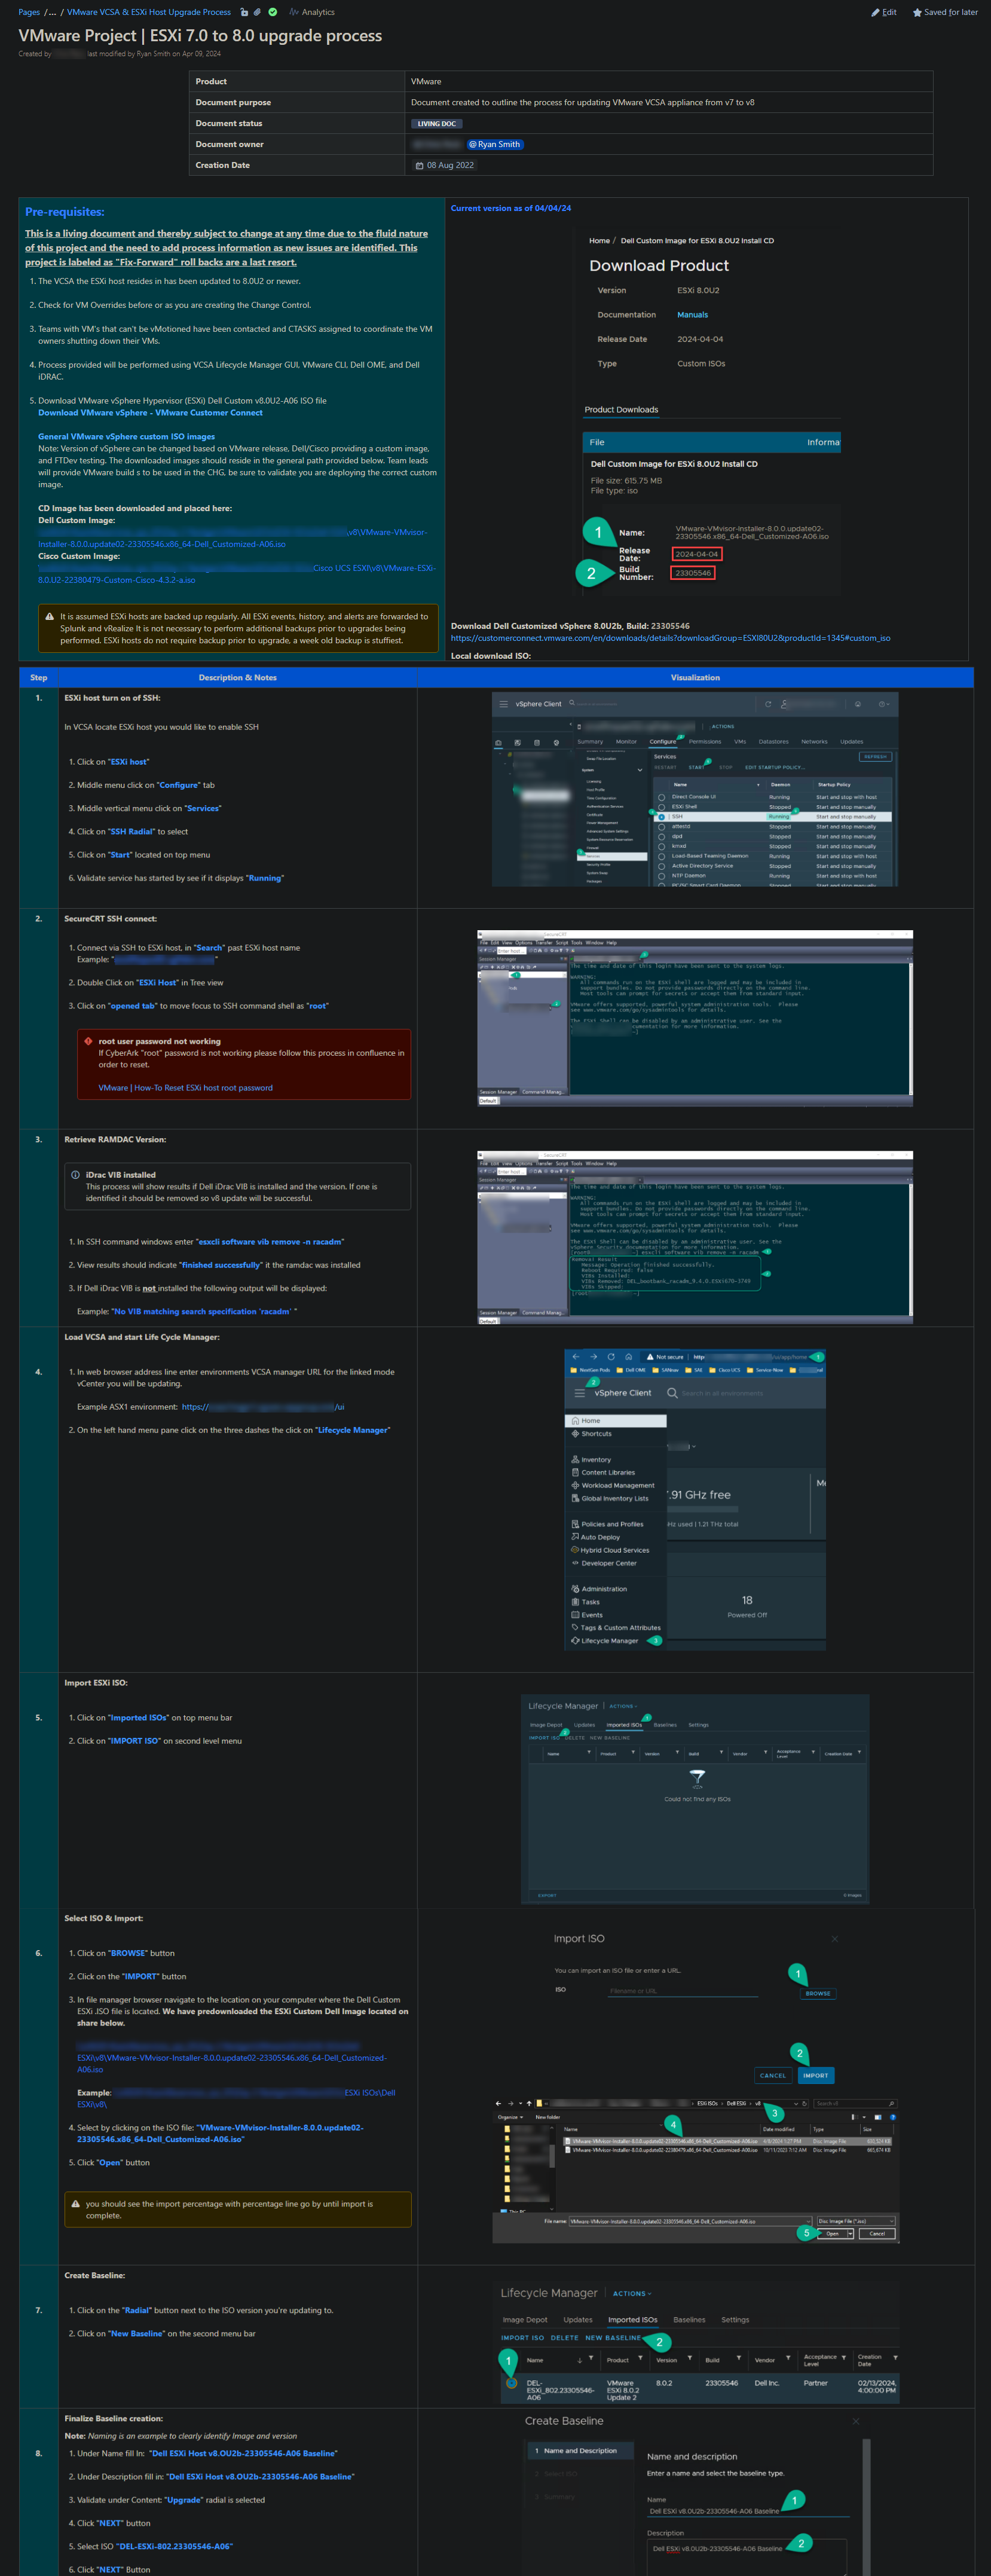Open the Cisco Custom Image ISO path link
The width and height of the screenshot is (991, 2576).
pos(237,574)
